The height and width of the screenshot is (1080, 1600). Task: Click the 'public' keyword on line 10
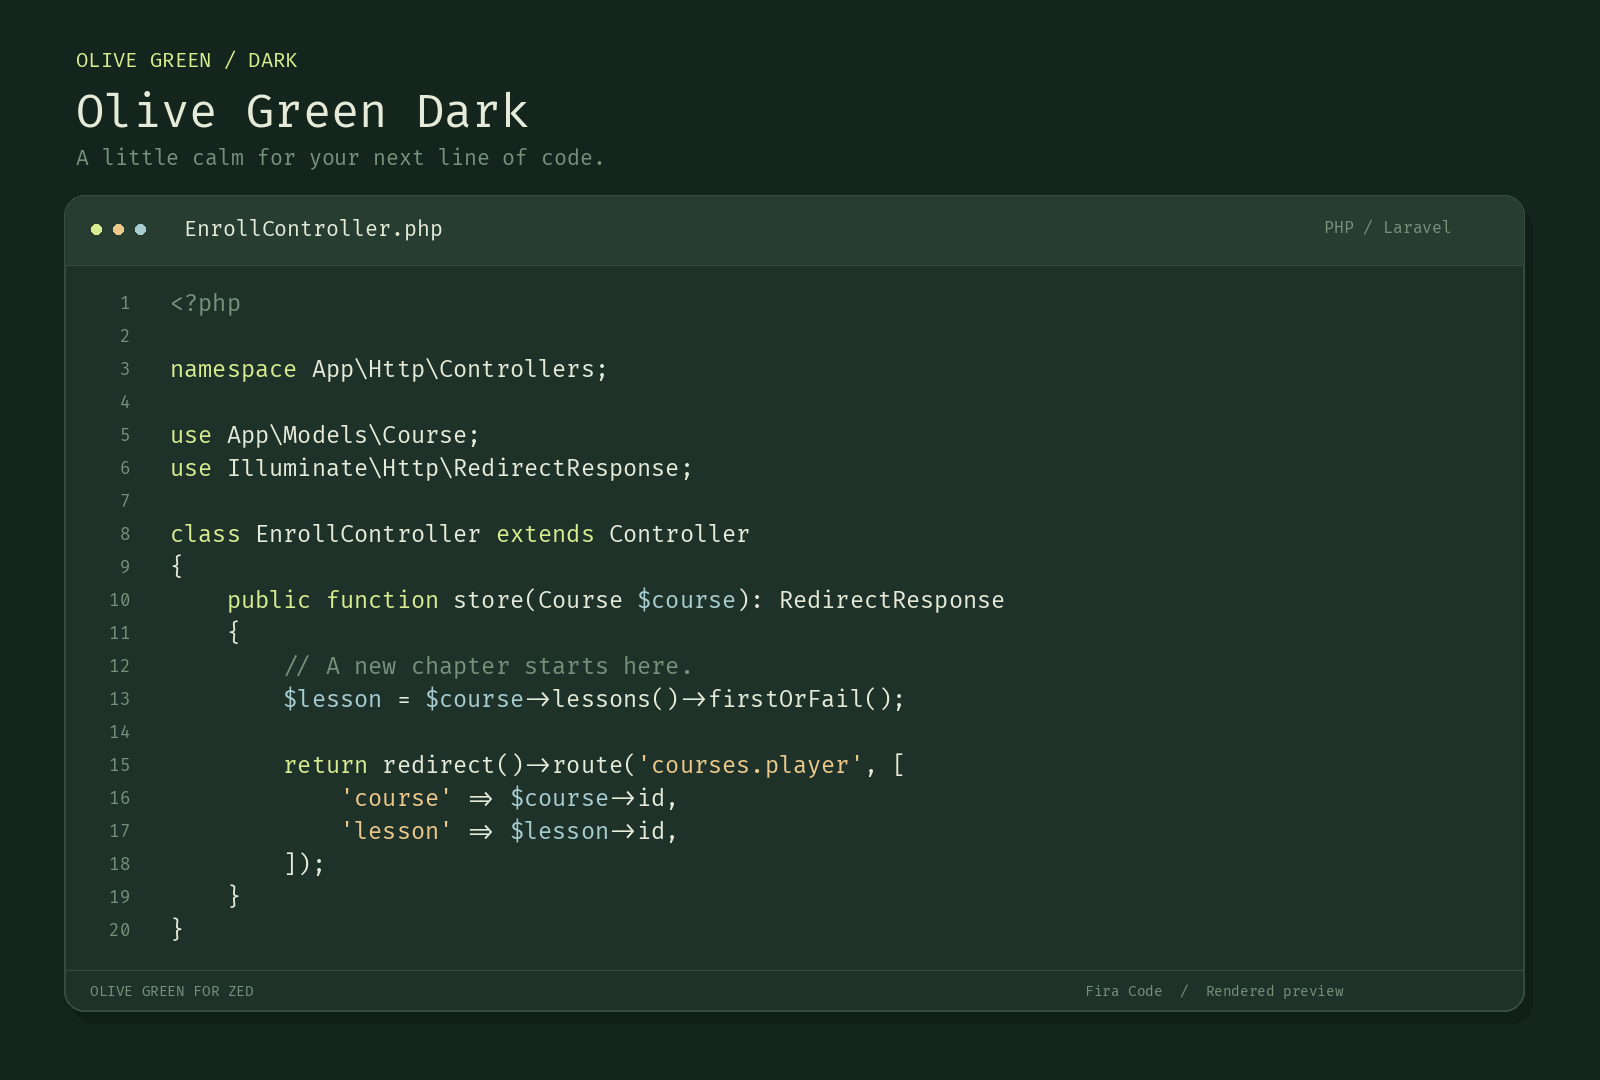(x=269, y=600)
